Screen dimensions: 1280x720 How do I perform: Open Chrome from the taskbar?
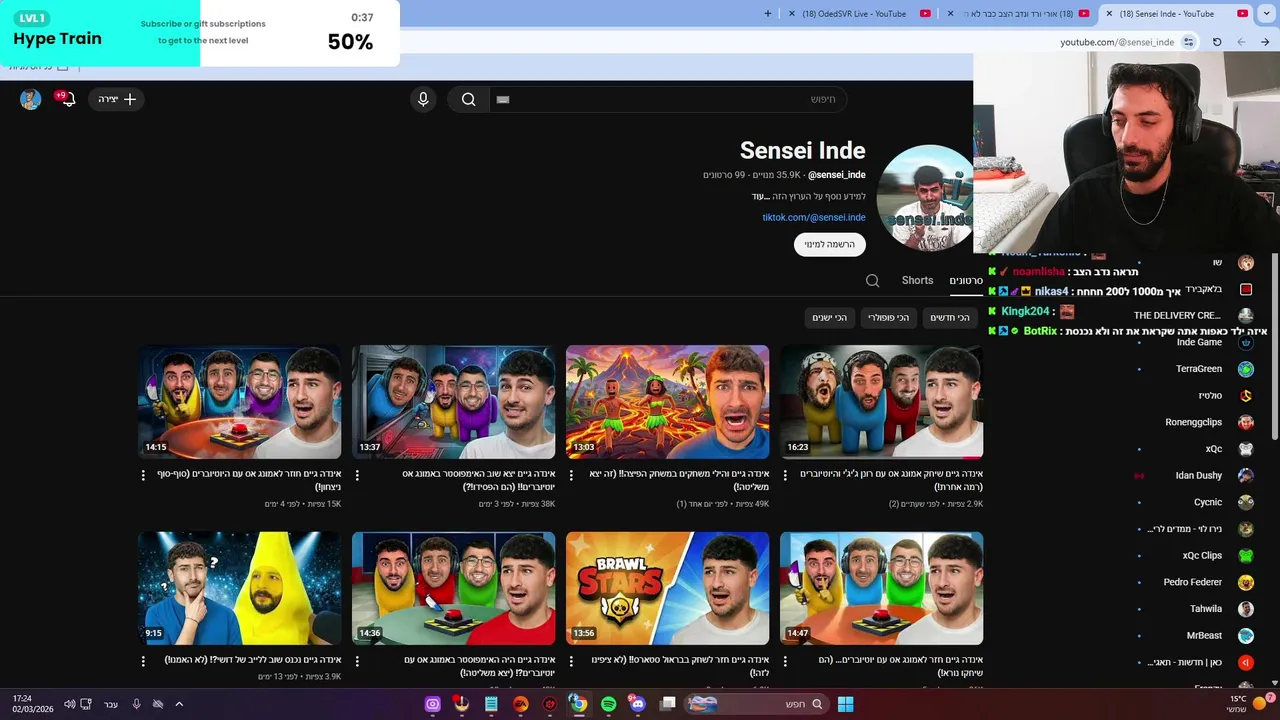click(579, 704)
